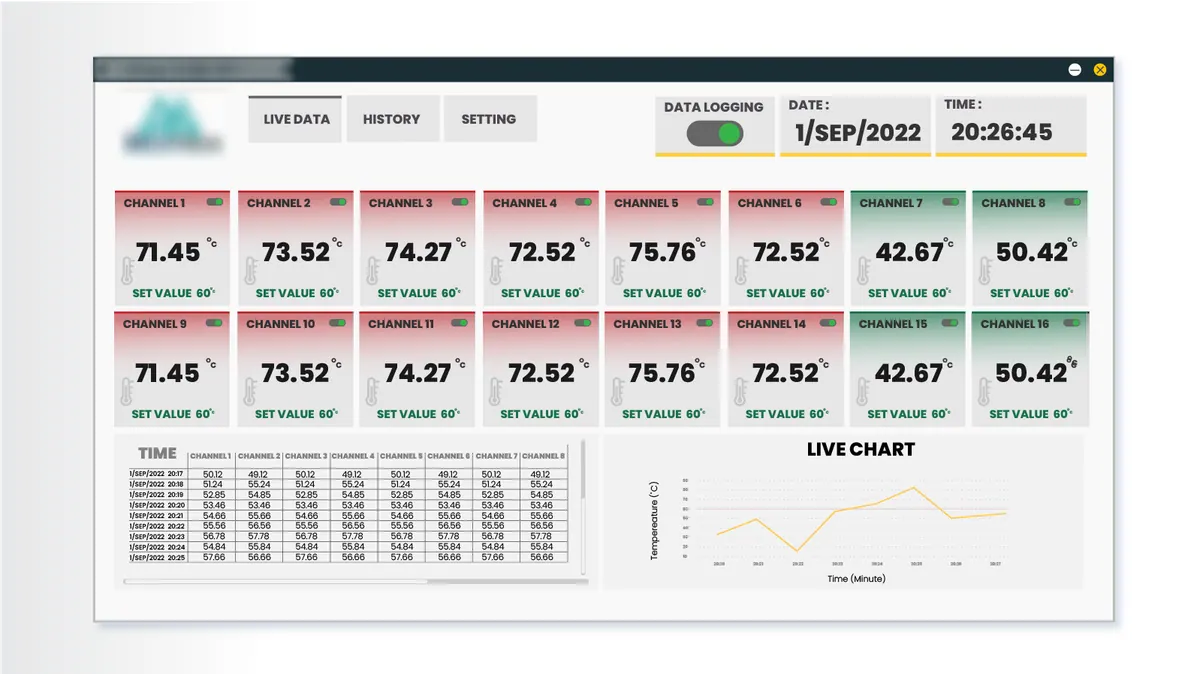Click Channel 5 reading 75.76
Screen dimensions: 1200x674
pyautogui.click(x=663, y=253)
